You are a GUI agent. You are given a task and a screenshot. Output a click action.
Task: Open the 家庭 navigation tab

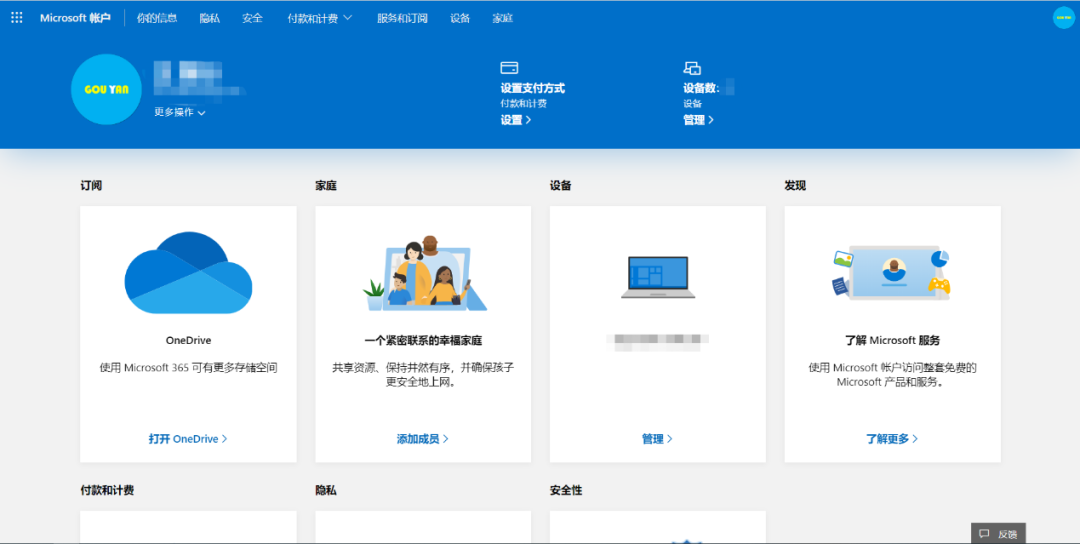[x=503, y=19]
